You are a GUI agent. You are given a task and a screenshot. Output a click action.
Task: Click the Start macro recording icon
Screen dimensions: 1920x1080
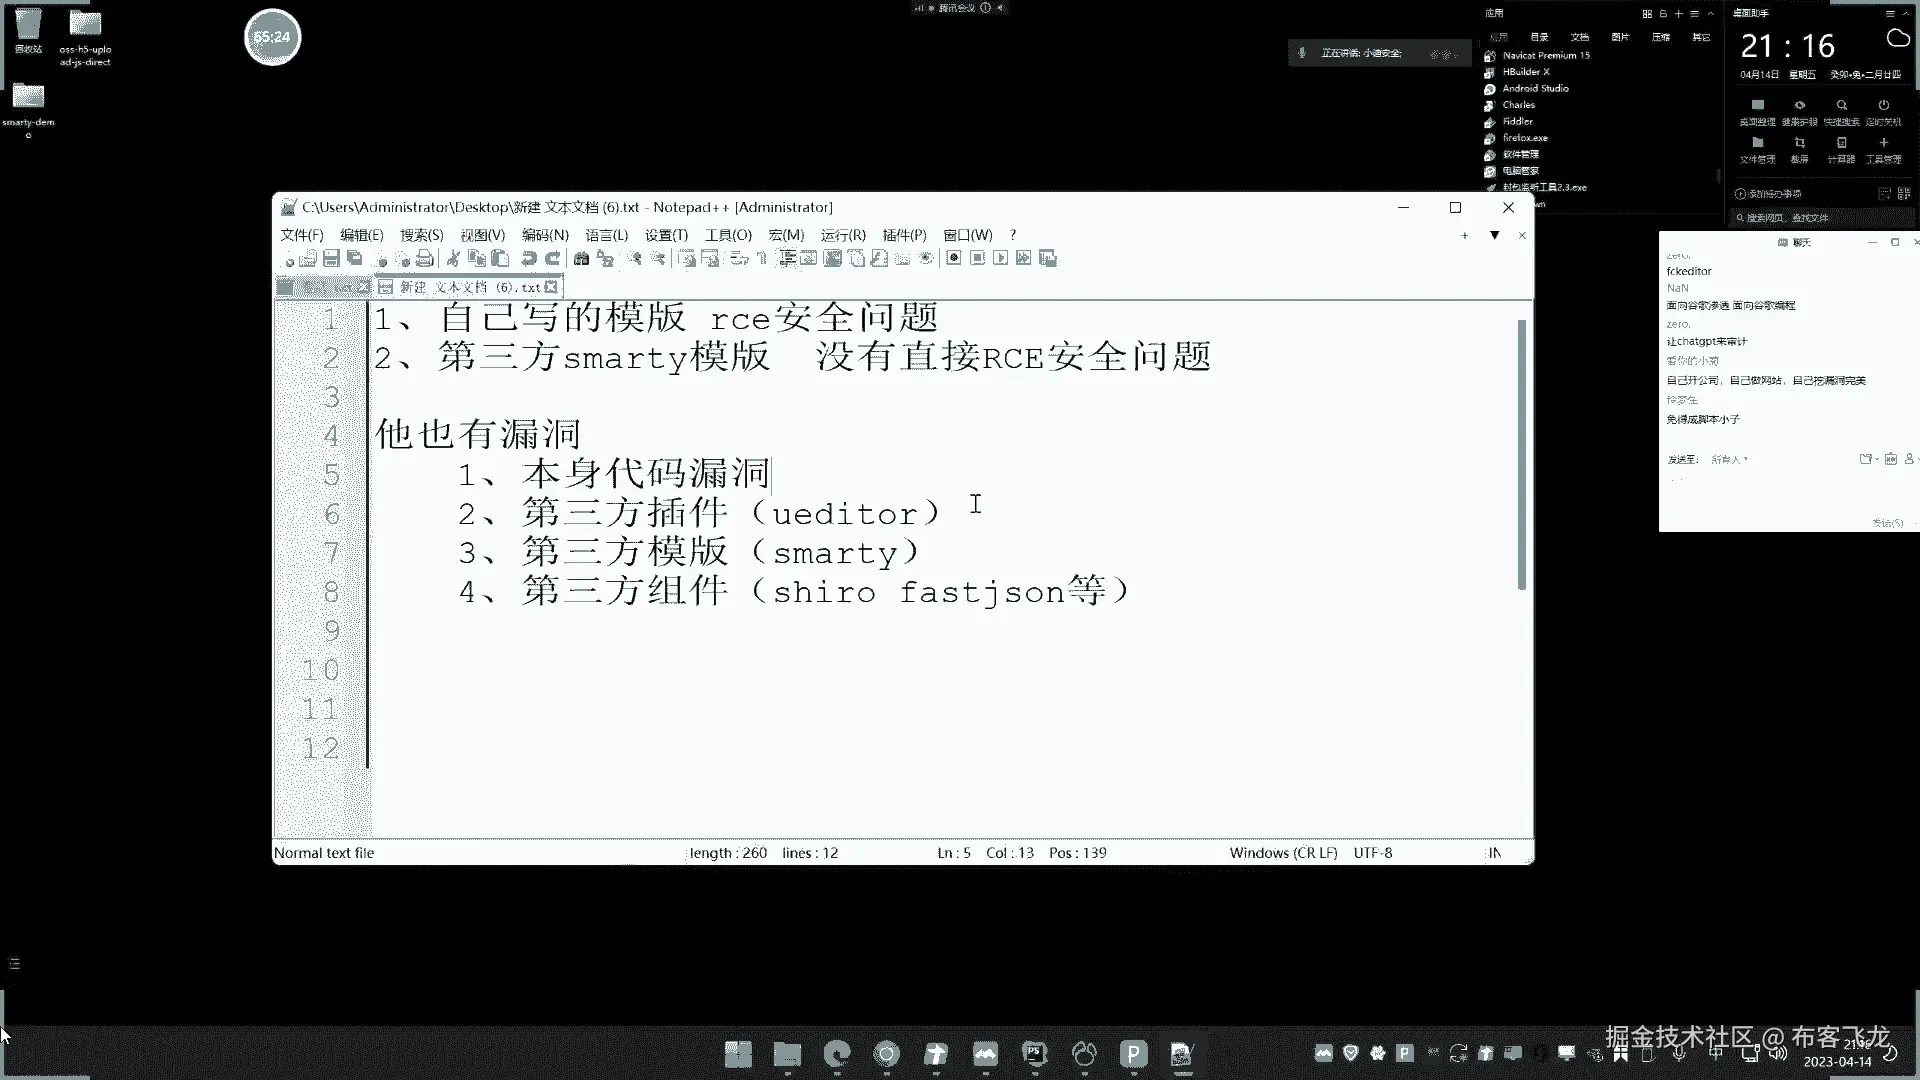click(954, 259)
